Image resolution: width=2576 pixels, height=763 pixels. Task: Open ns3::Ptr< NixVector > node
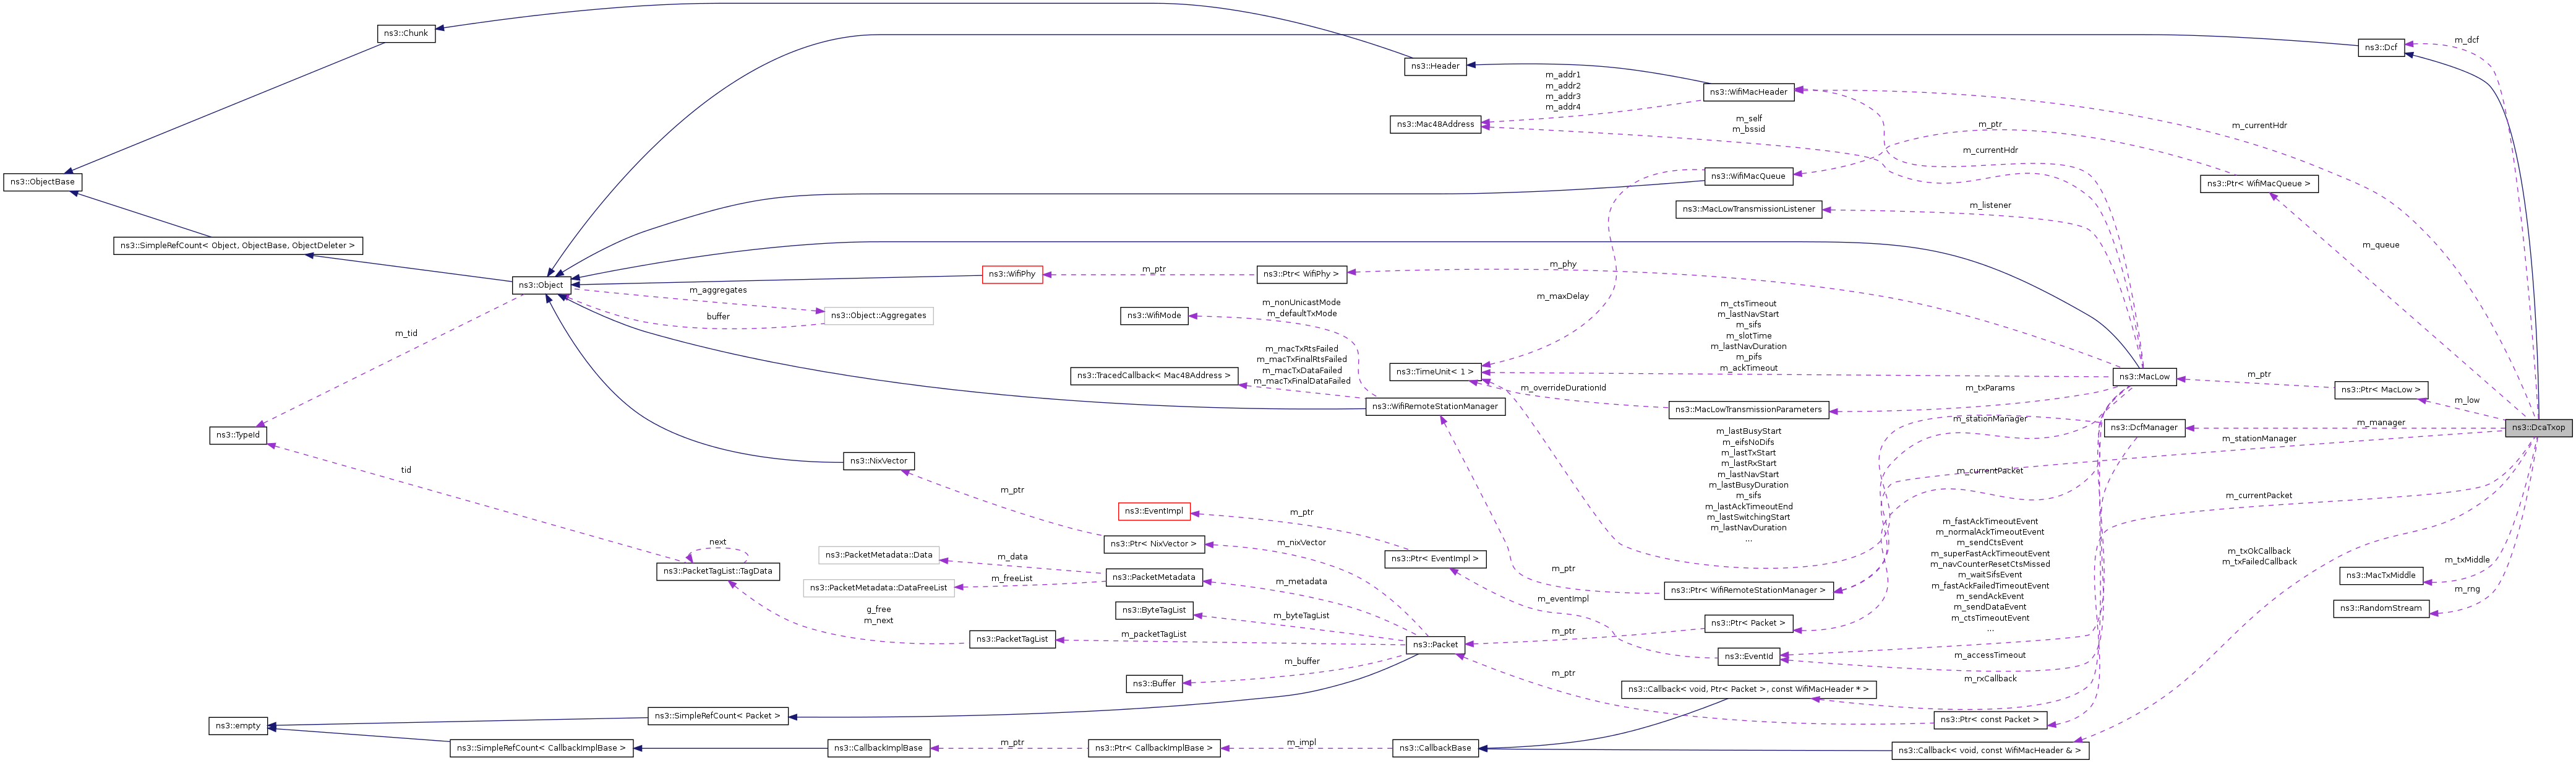1154,544
